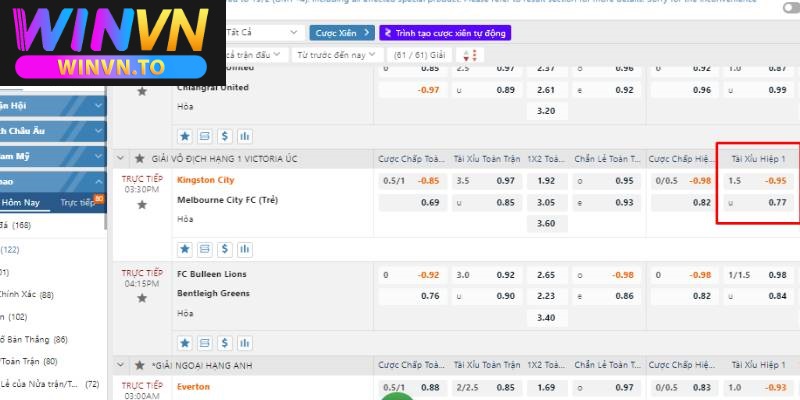Pick the 1.92 odds for Kingston City 1X2
This screenshot has height=400, width=800.
(x=545, y=181)
